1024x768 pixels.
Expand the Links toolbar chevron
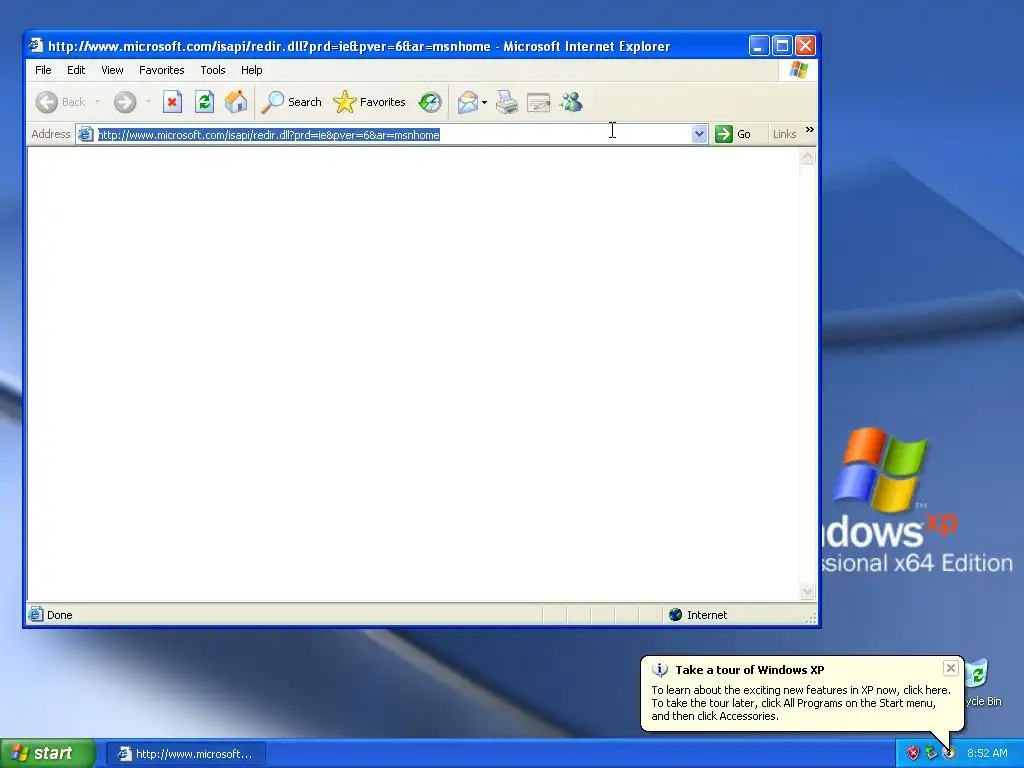click(x=810, y=130)
